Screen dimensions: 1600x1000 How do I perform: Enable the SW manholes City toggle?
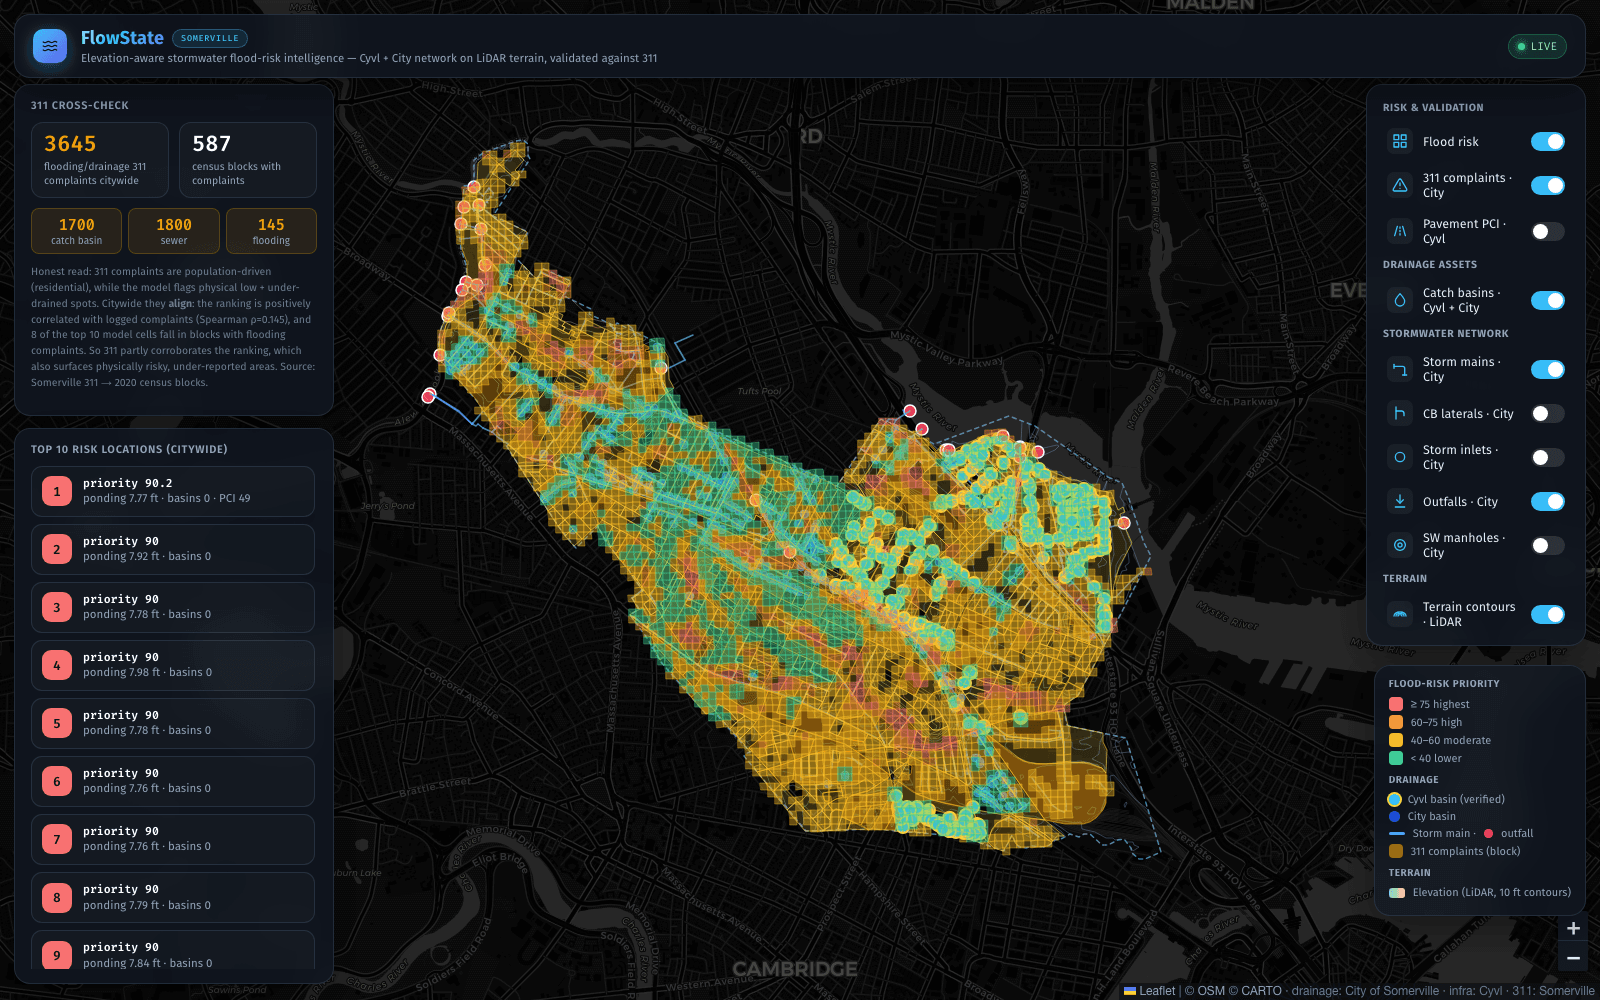(x=1548, y=545)
